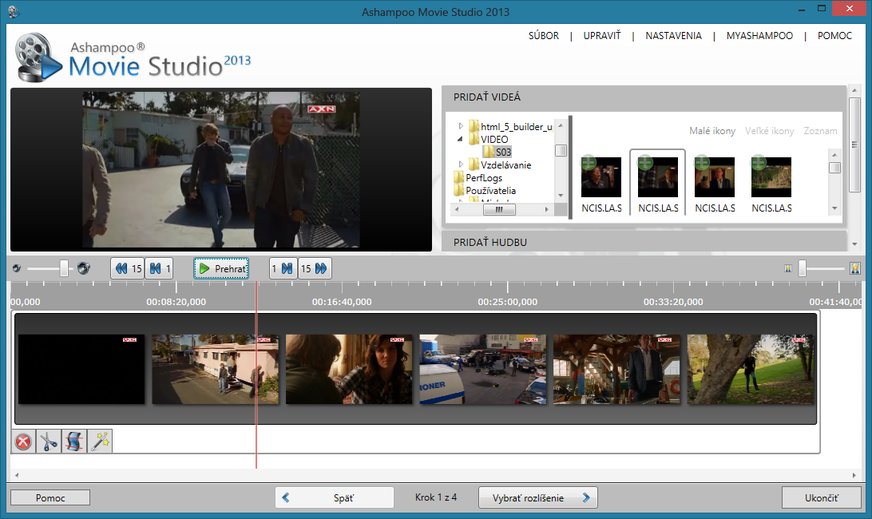The height and width of the screenshot is (519, 872).
Task: Click the red delete clip icon
Action: tap(23, 441)
